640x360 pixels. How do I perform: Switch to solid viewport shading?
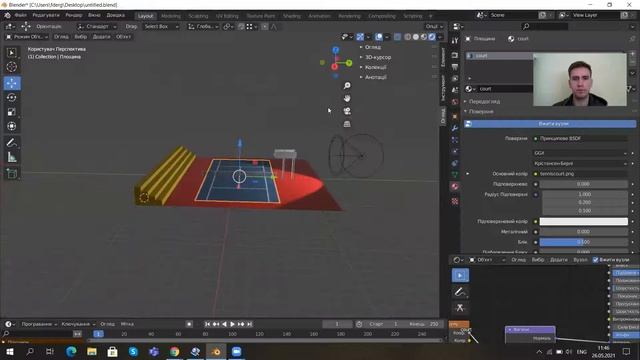coord(416,37)
